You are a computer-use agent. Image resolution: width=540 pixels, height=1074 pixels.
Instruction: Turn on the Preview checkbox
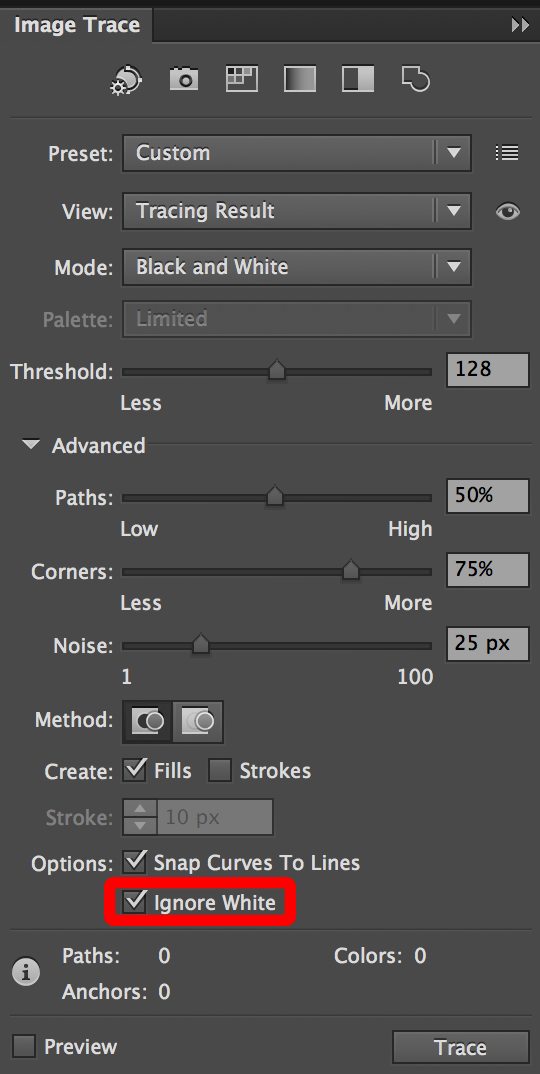(25, 1047)
